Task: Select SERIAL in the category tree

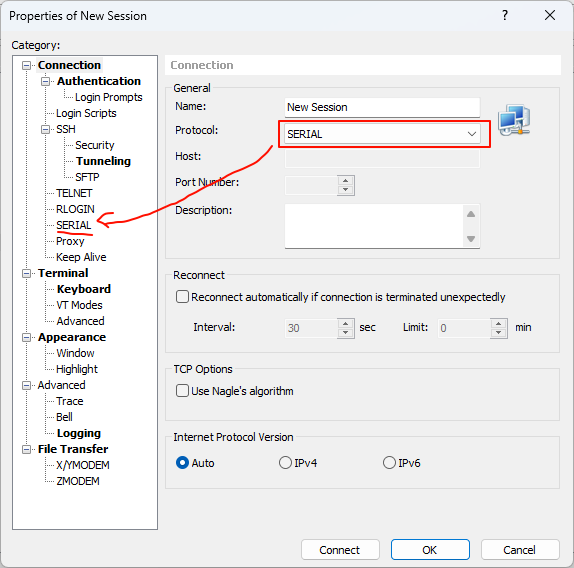Action: pyautogui.click(x=74, y=225)
